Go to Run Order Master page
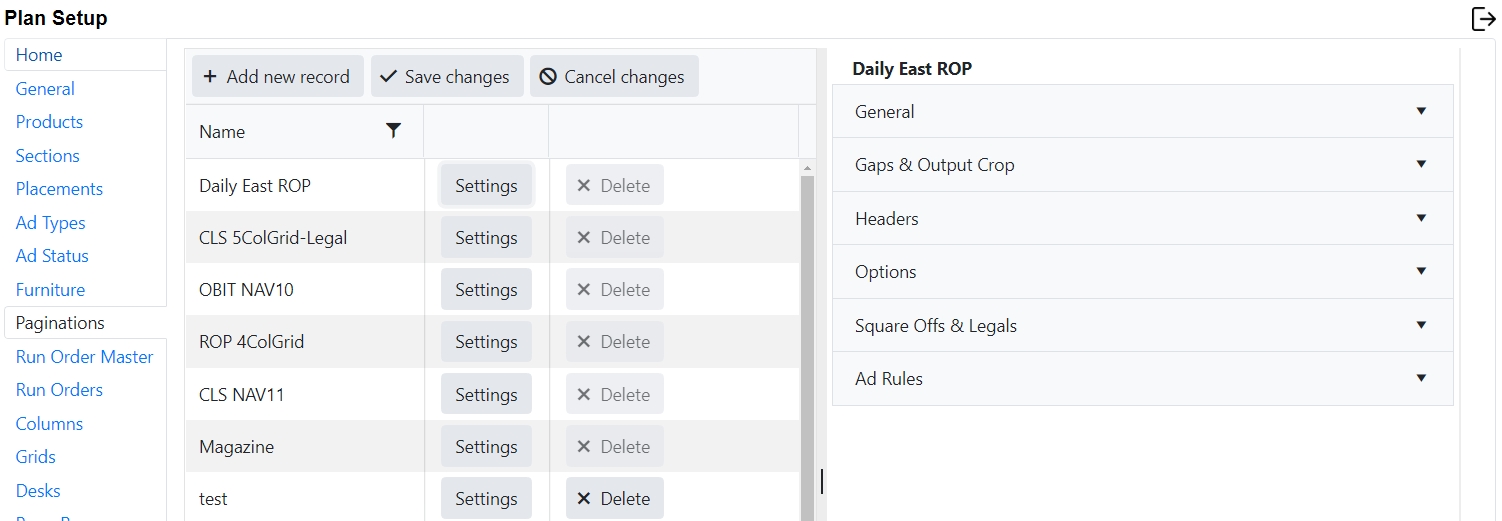Viewport: 1502px width, 521px height. pos(84,357)
